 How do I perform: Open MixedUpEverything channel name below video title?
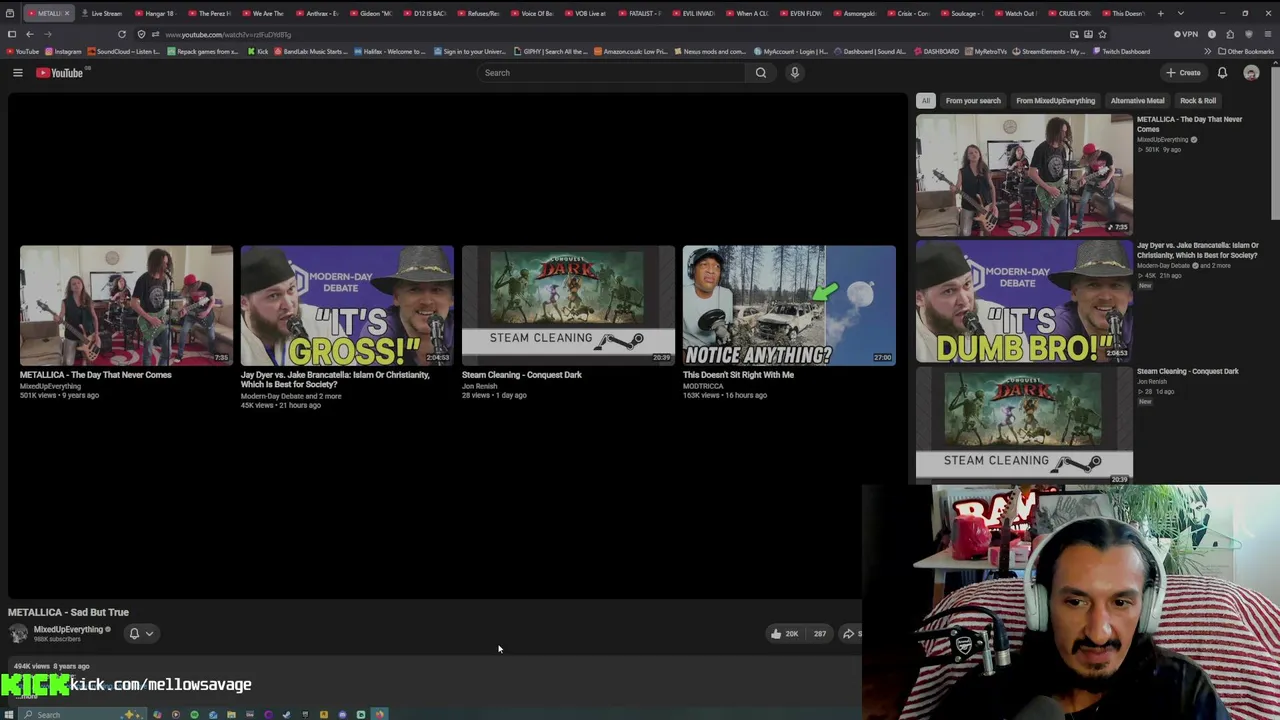[68, 630]
